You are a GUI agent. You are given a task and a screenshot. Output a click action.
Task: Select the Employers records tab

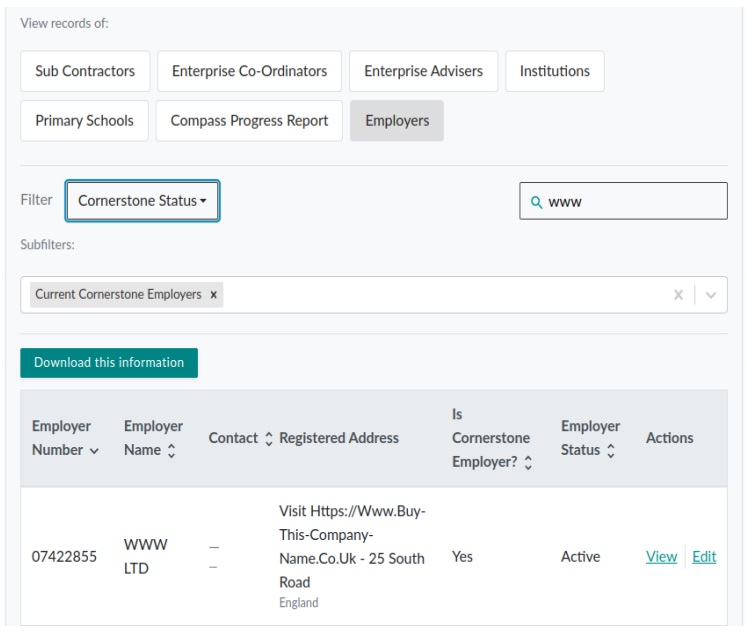coord(397,121)
